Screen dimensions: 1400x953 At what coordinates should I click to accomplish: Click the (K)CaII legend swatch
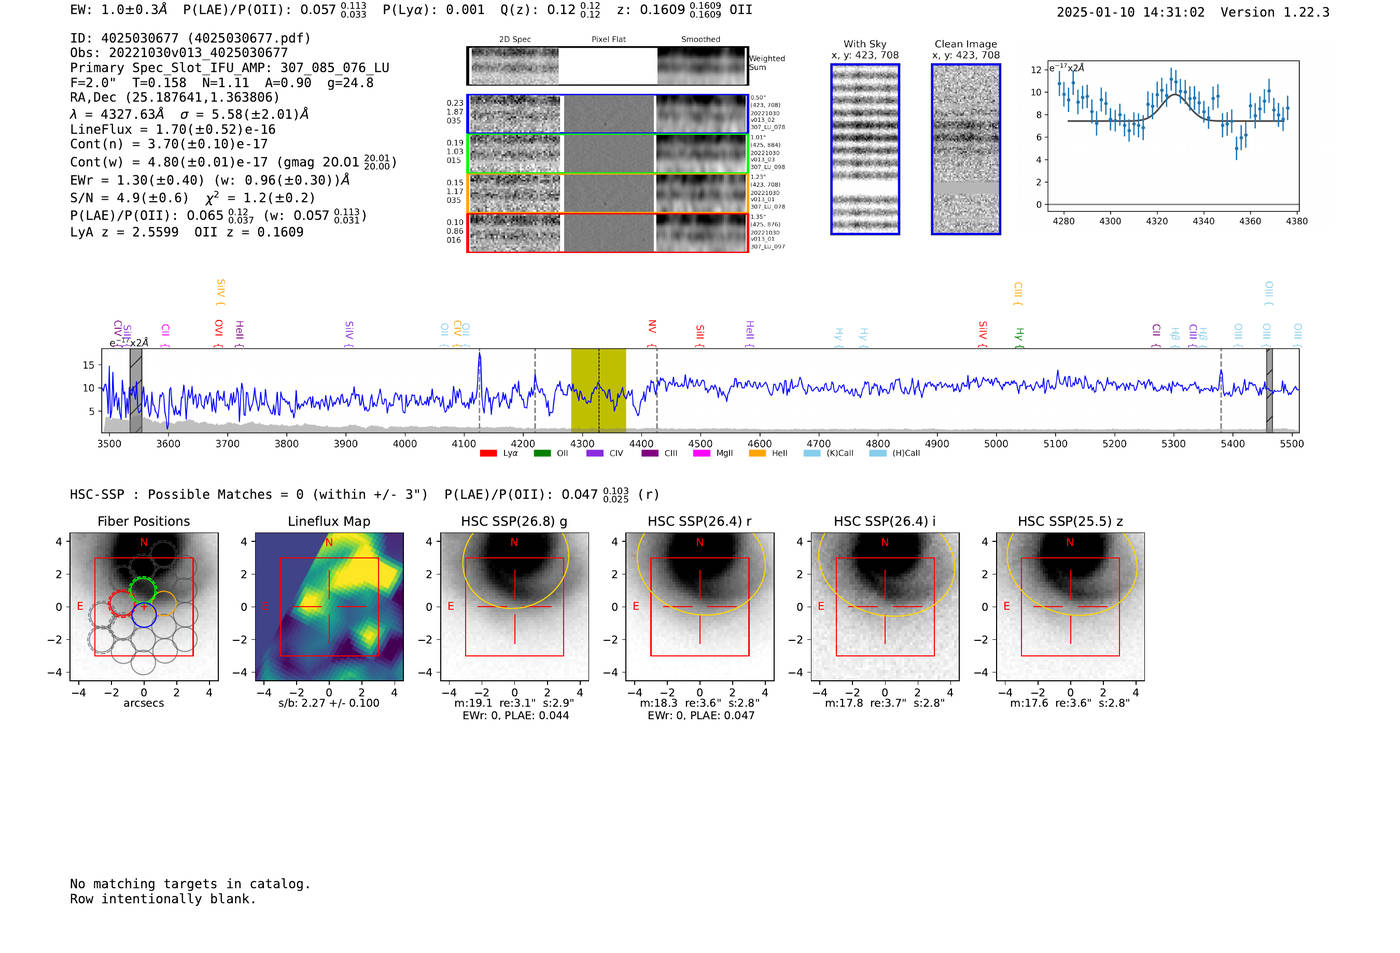(x=812, y=453)
